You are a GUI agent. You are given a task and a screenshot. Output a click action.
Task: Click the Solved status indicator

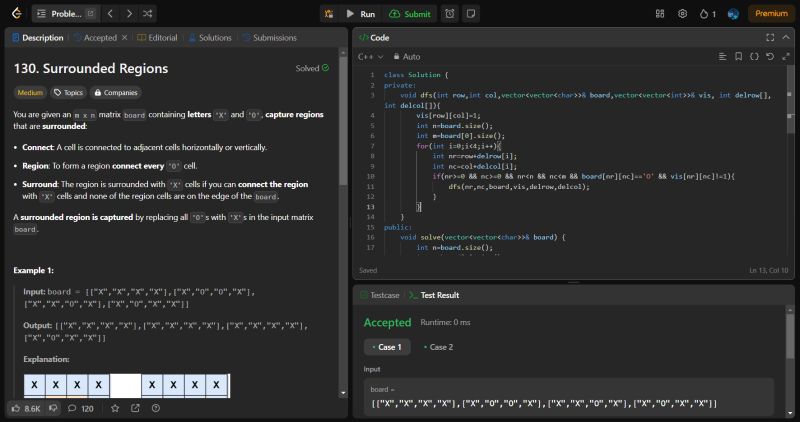[x=312, y=68]
